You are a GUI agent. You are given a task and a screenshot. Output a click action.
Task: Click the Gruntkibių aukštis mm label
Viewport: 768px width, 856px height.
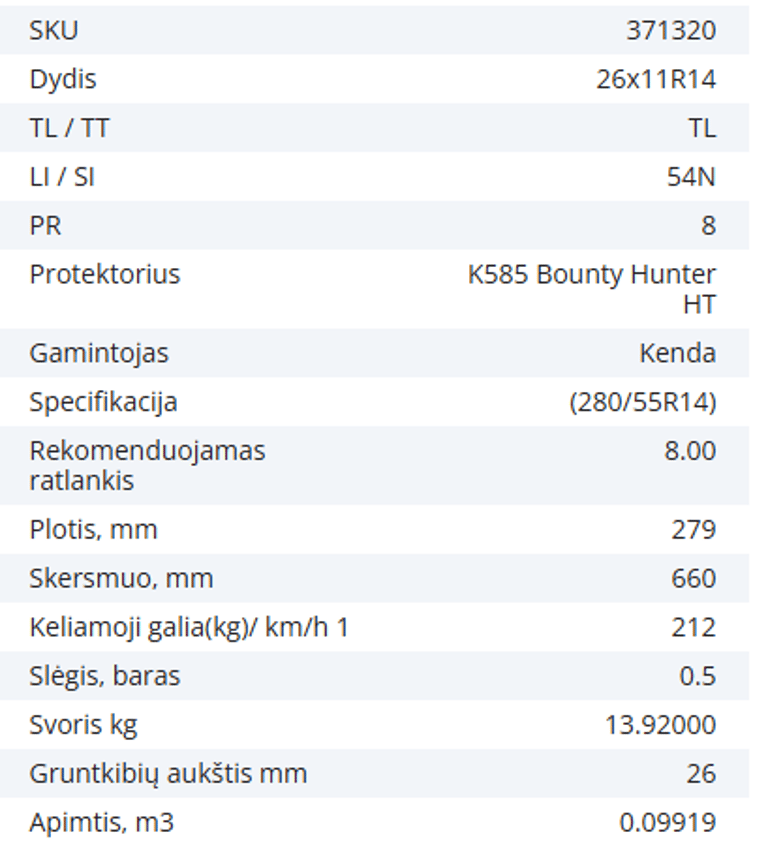[x=168, y=775]
